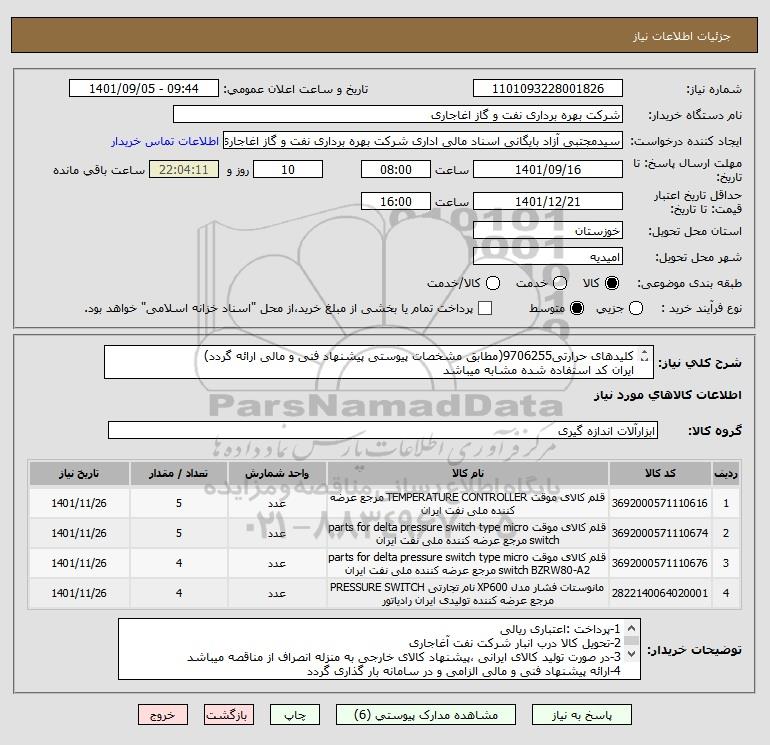This screenshot has width=770, height=745.
Task: Click the PRESSURE SWITCH XP600 item name
Action: [x=468, y=594]
